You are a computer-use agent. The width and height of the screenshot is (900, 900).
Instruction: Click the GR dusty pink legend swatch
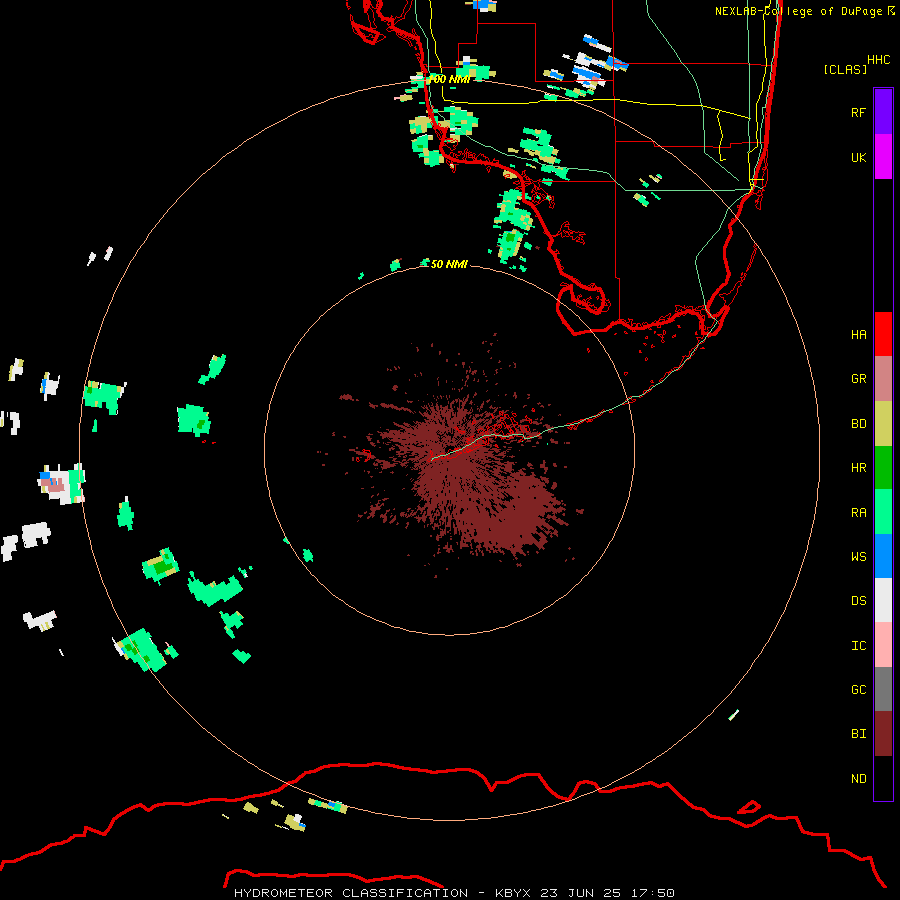pos(883,379)
